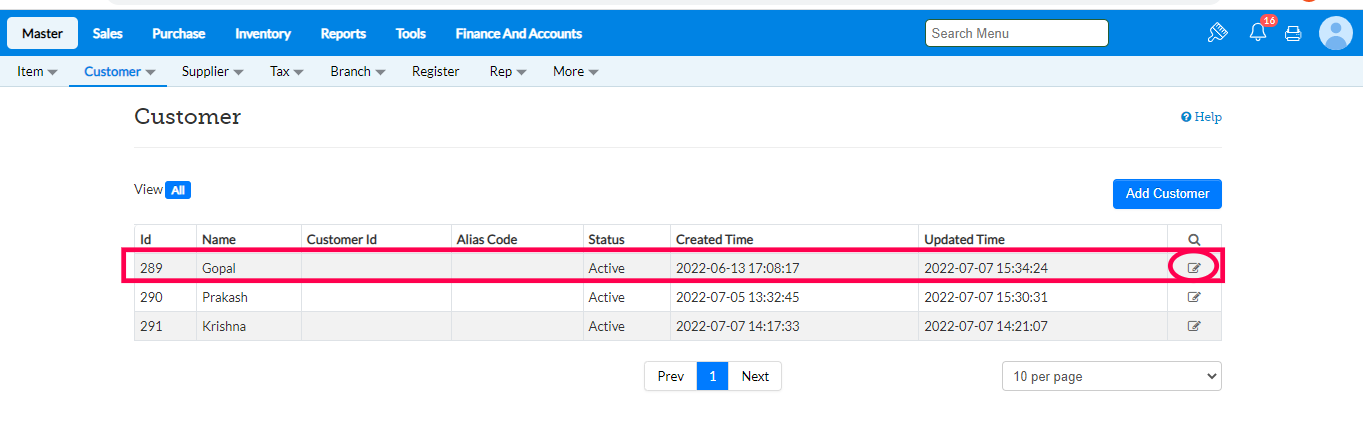
Task: Open the user profile avatar
Action: 1335,33
